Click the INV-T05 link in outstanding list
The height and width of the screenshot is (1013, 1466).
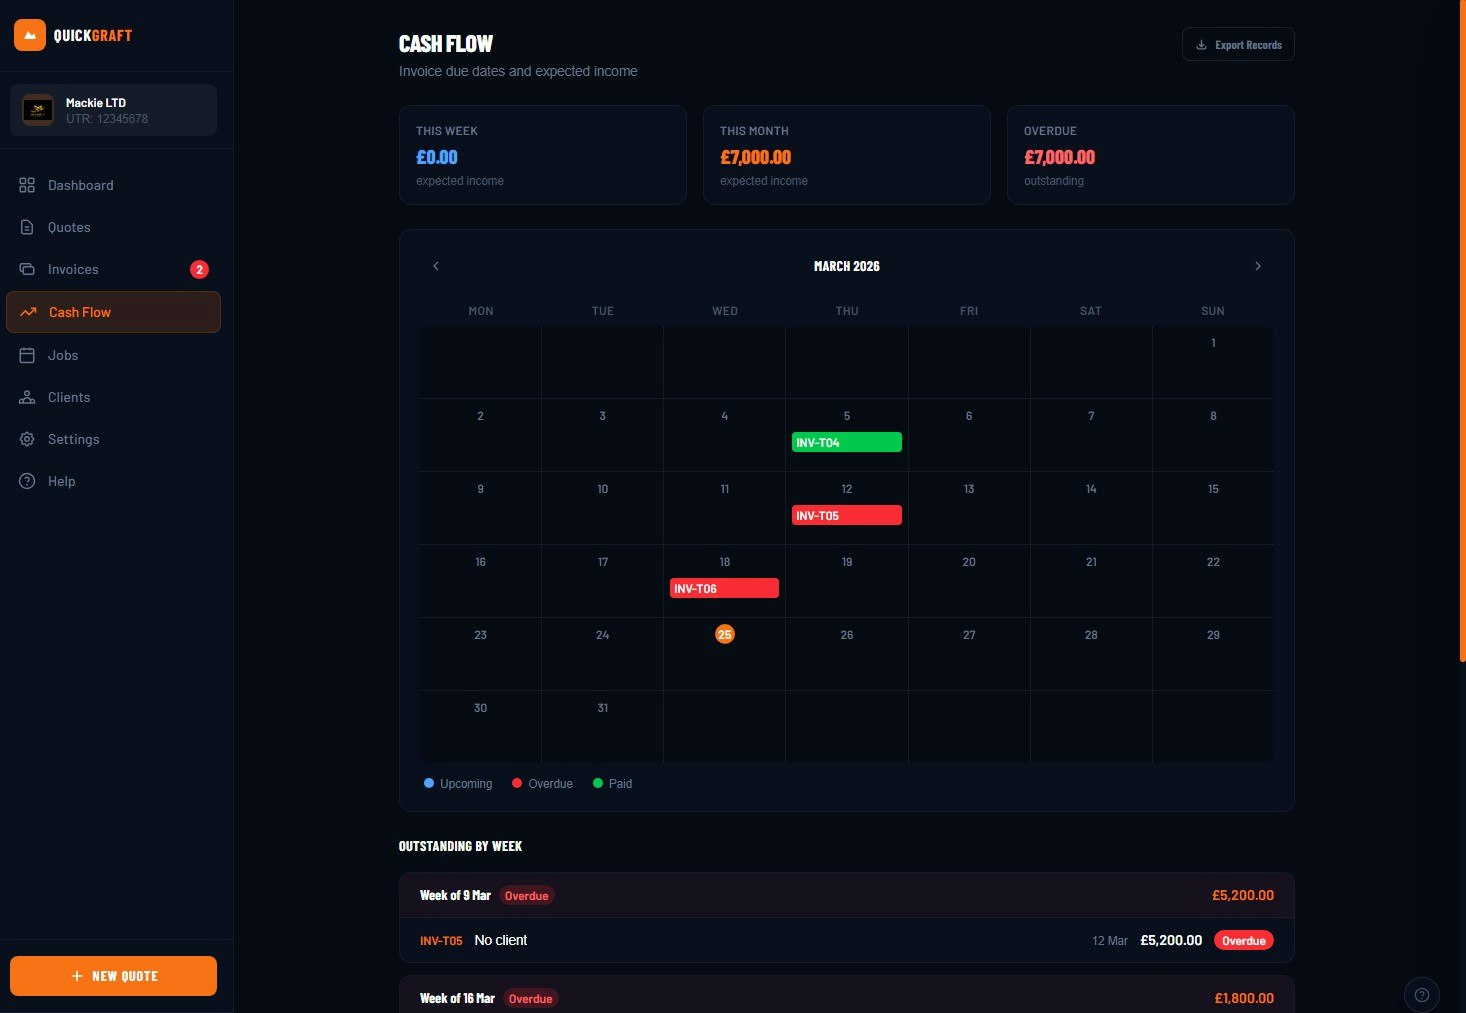pos(441,941)
